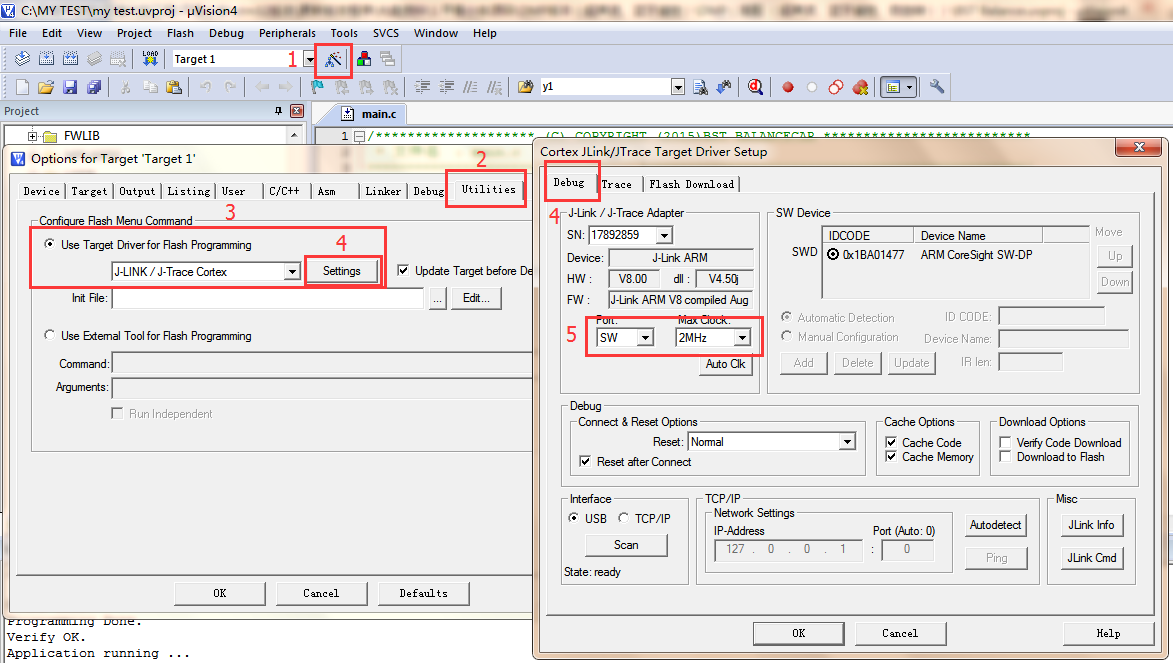Switch to the Flash Download tab

[691, 184]
